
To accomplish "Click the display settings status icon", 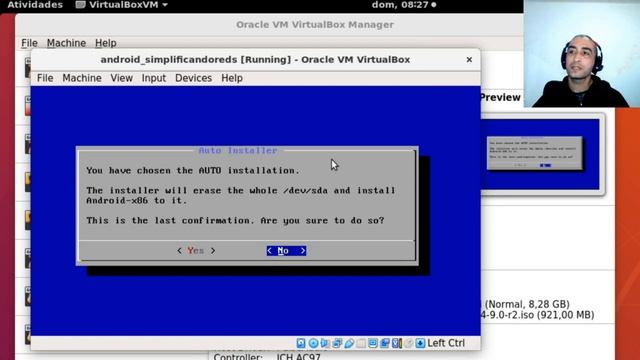I will [373, 343].
